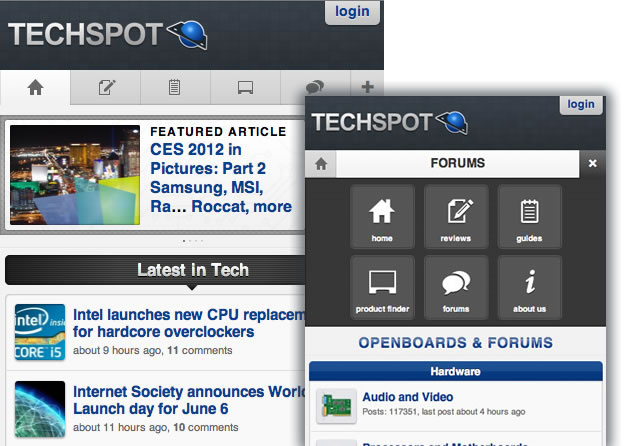Image resolution: width=630 pixels, height=446 pixels.
Task: Expand more options with the plus tab
Action: tap(367, 85)
